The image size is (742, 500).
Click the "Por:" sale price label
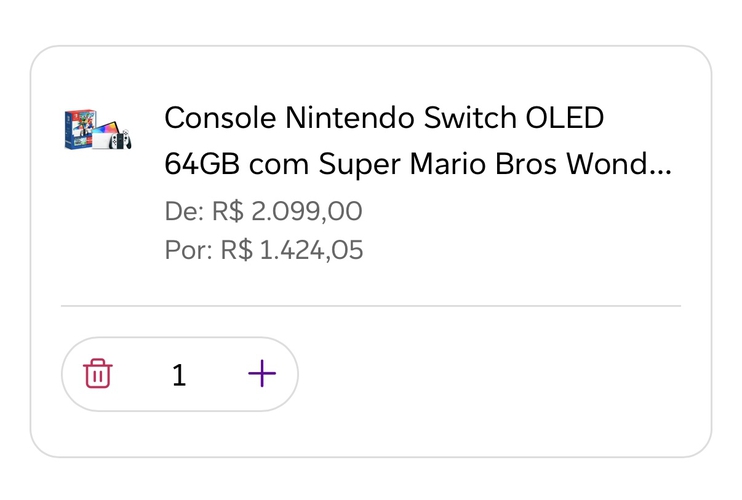point(189,250)
